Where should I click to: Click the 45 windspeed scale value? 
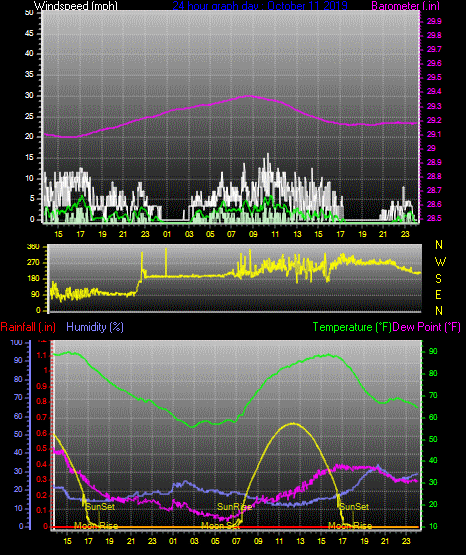tap(29, 33)
